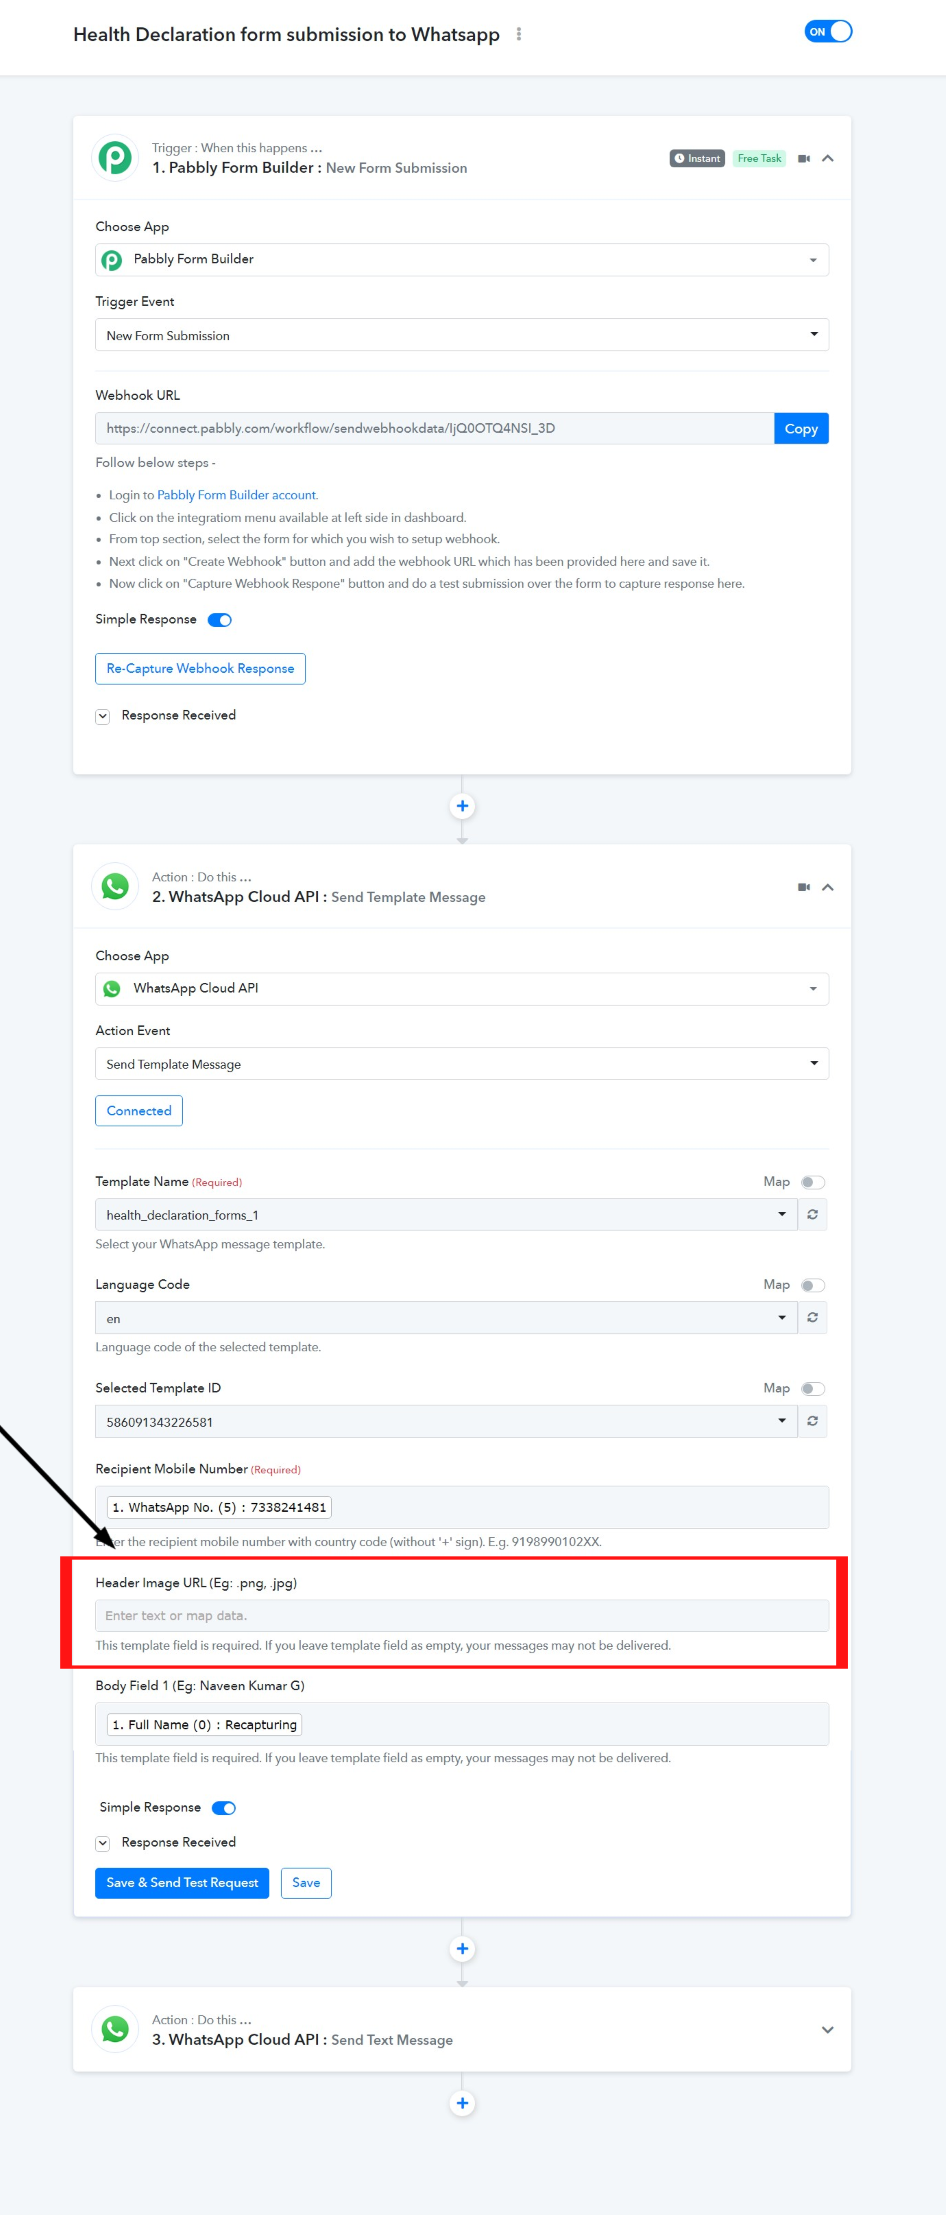
Task: Open Pabbly Form Builder account link
Action: click(x=237, y=495)
